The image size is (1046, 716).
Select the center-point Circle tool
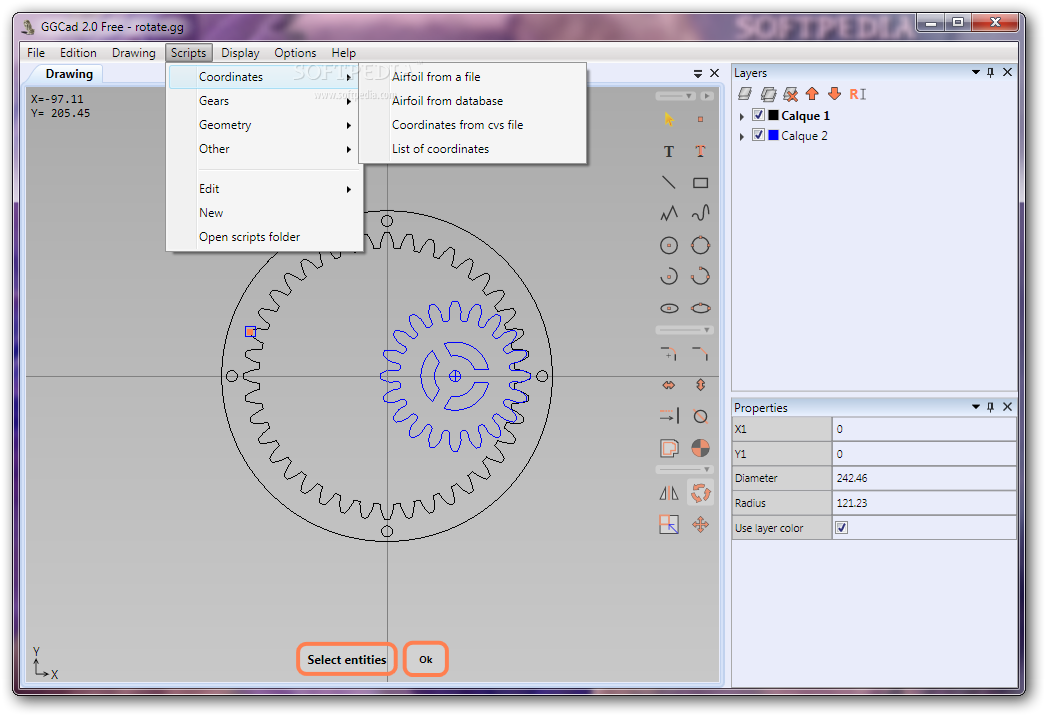pyautogui.click(x=669, y=246)
